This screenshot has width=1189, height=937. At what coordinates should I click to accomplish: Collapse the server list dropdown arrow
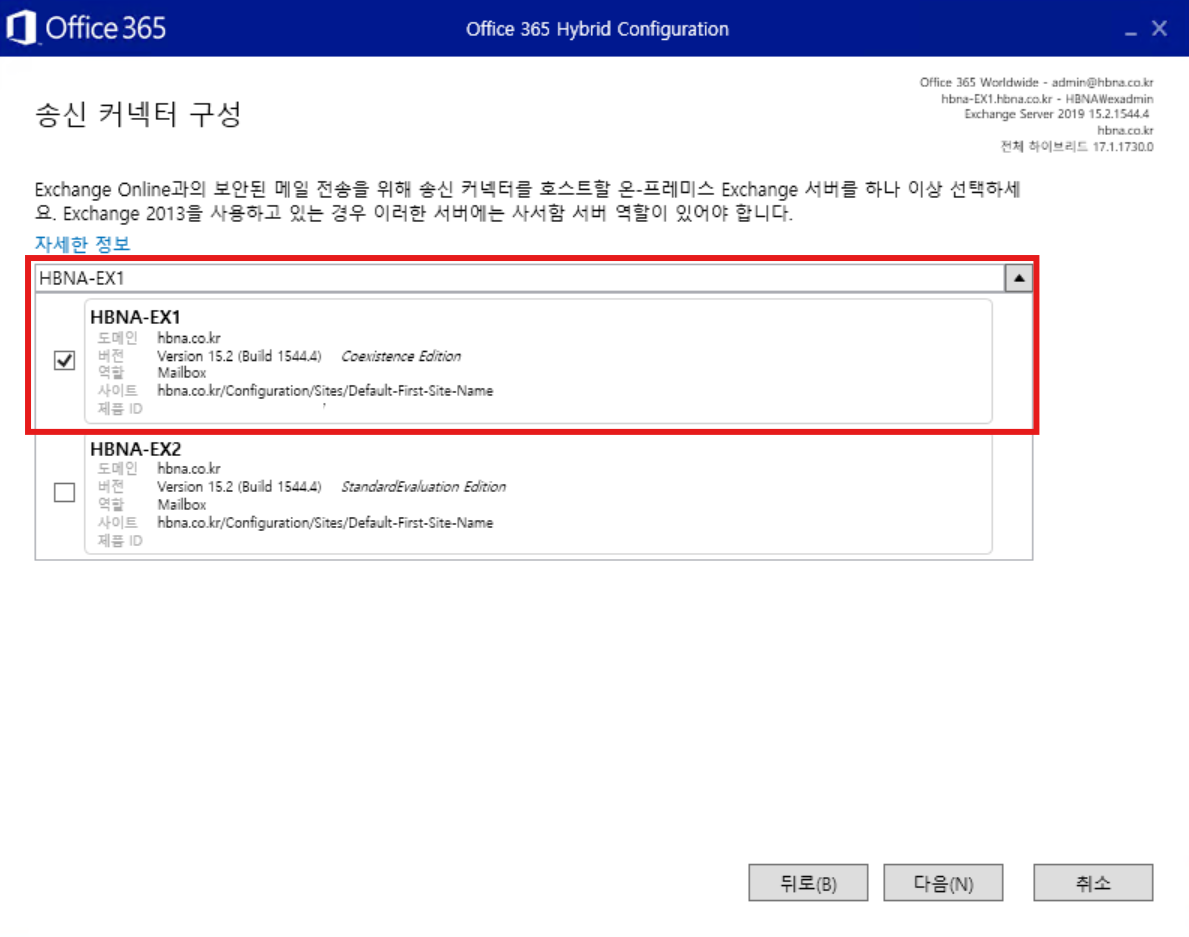click(x=1018, y=278)
